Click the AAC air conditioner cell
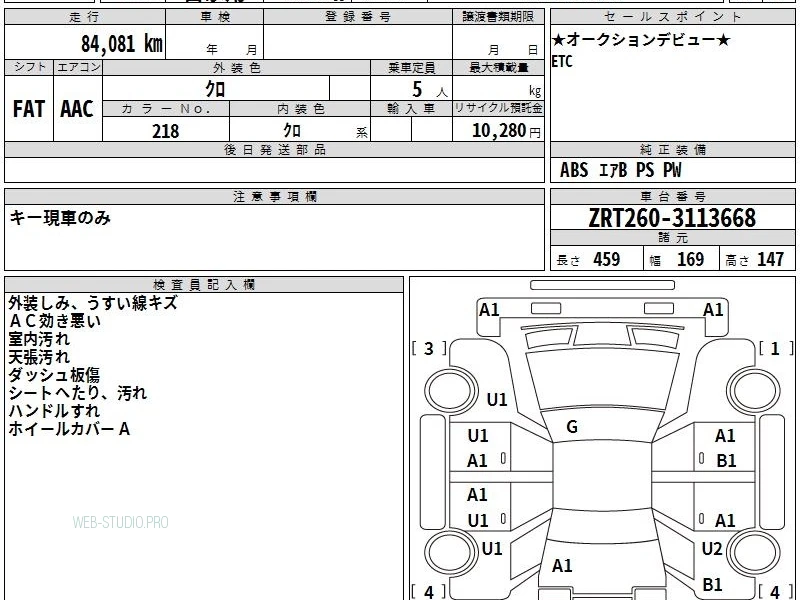The height and width of the screenshot is (600, 800). coord(77,109)
